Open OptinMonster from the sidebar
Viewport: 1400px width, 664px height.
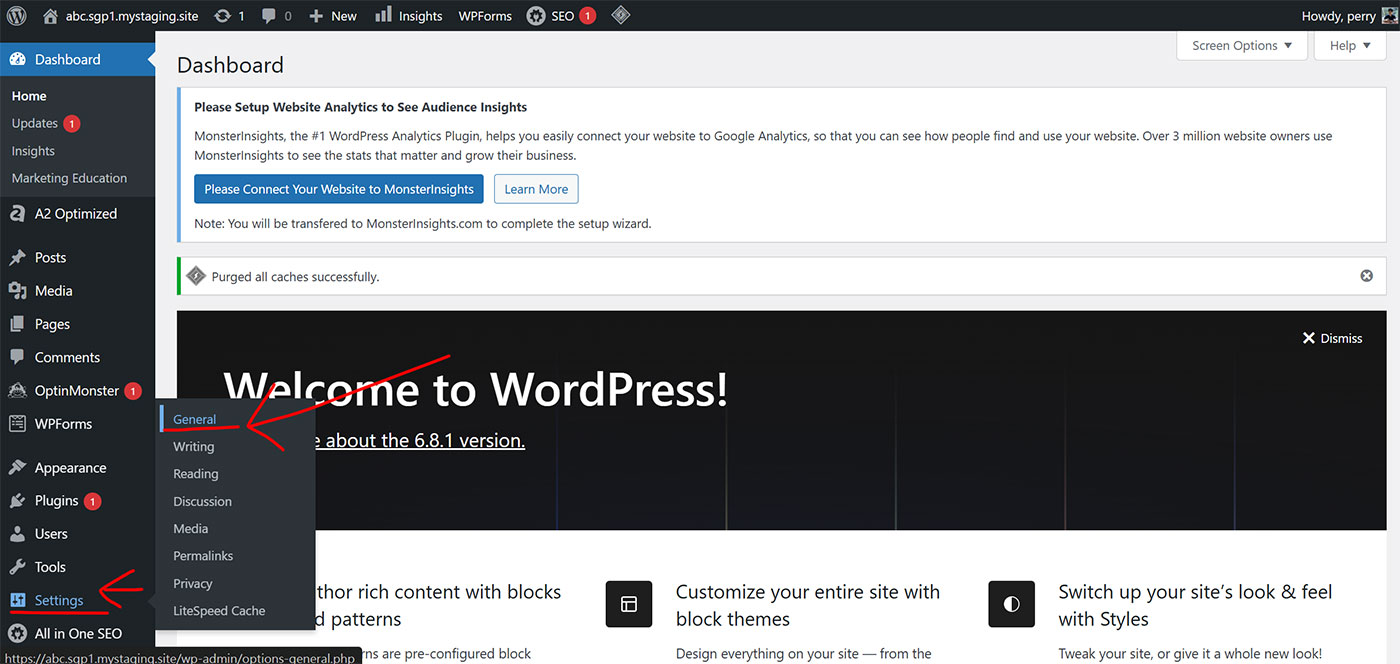point(77,390)
